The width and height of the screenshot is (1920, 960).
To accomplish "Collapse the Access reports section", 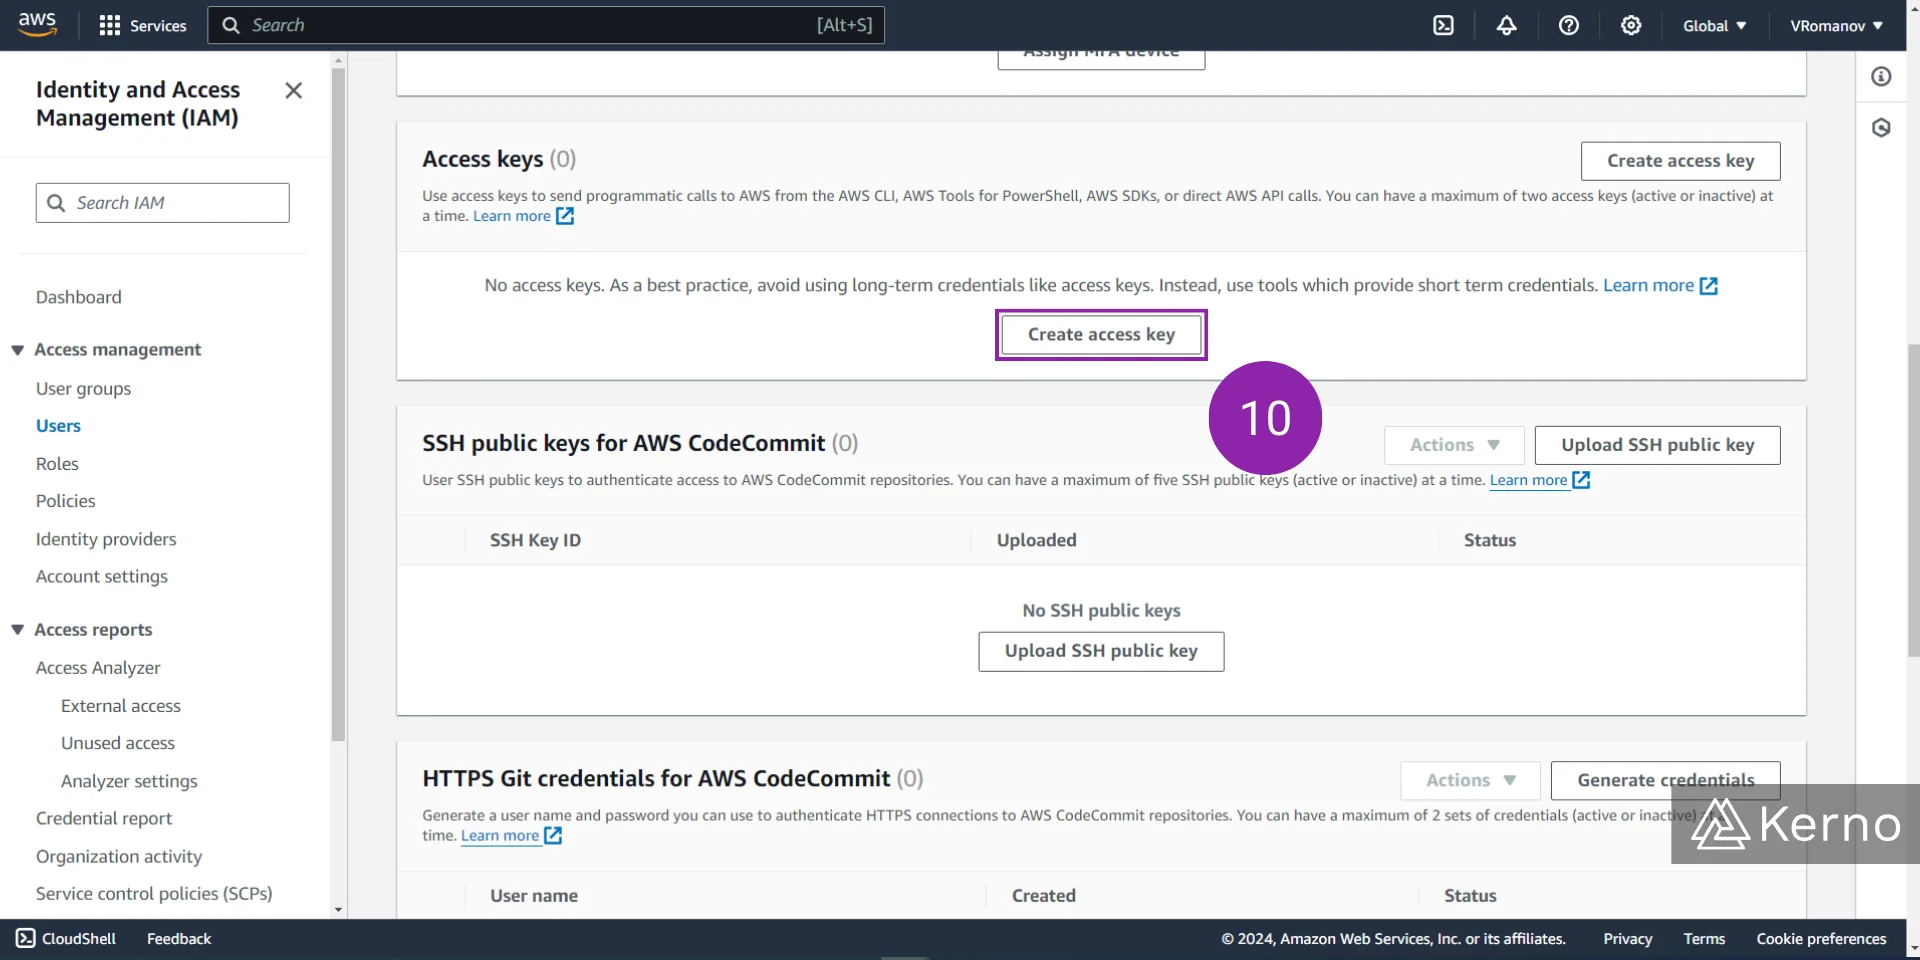I will [17, 630].
